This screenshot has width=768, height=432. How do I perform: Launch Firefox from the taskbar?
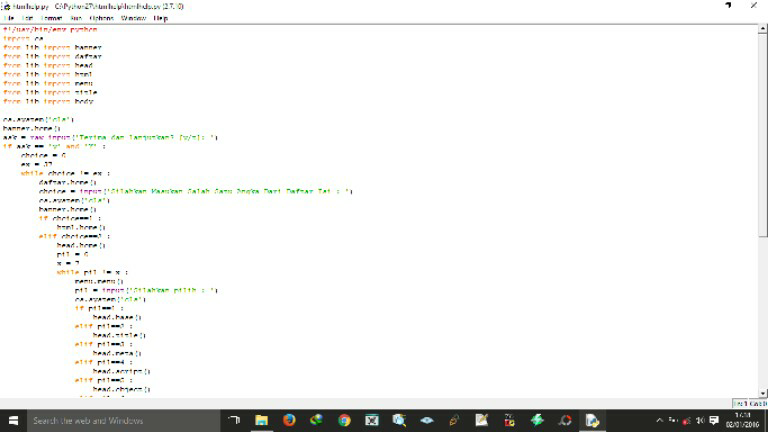[289, 421]
